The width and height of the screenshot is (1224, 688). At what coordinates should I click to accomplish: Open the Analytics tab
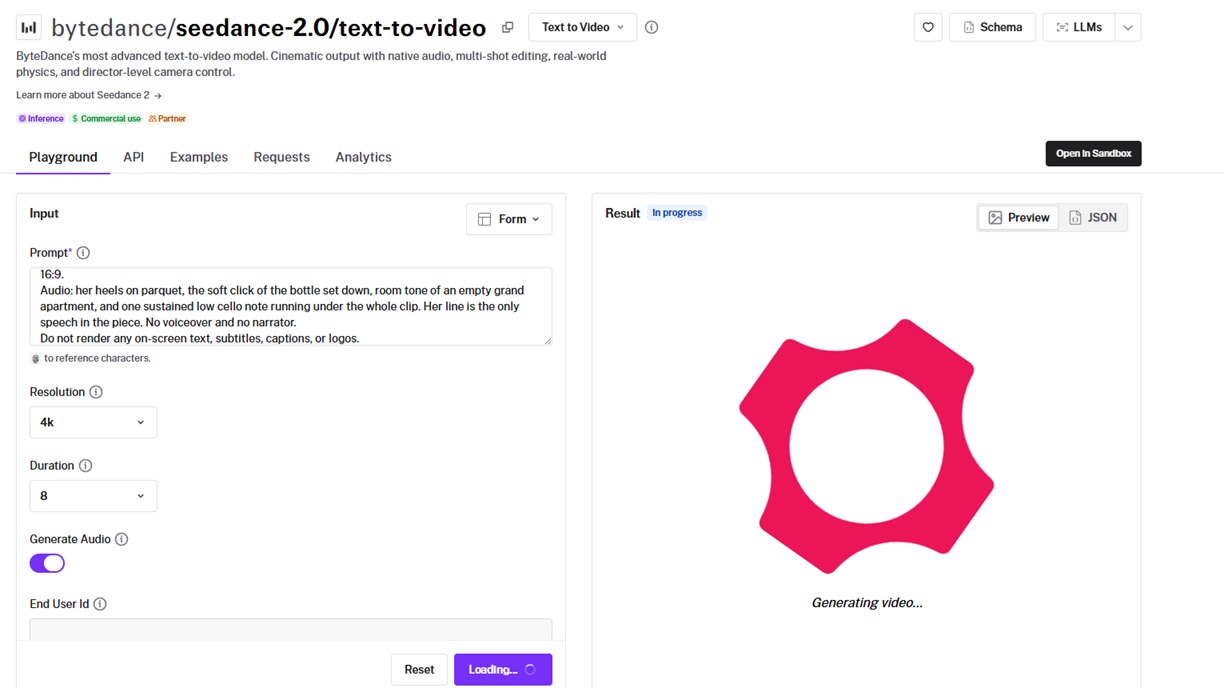(363, 157)
